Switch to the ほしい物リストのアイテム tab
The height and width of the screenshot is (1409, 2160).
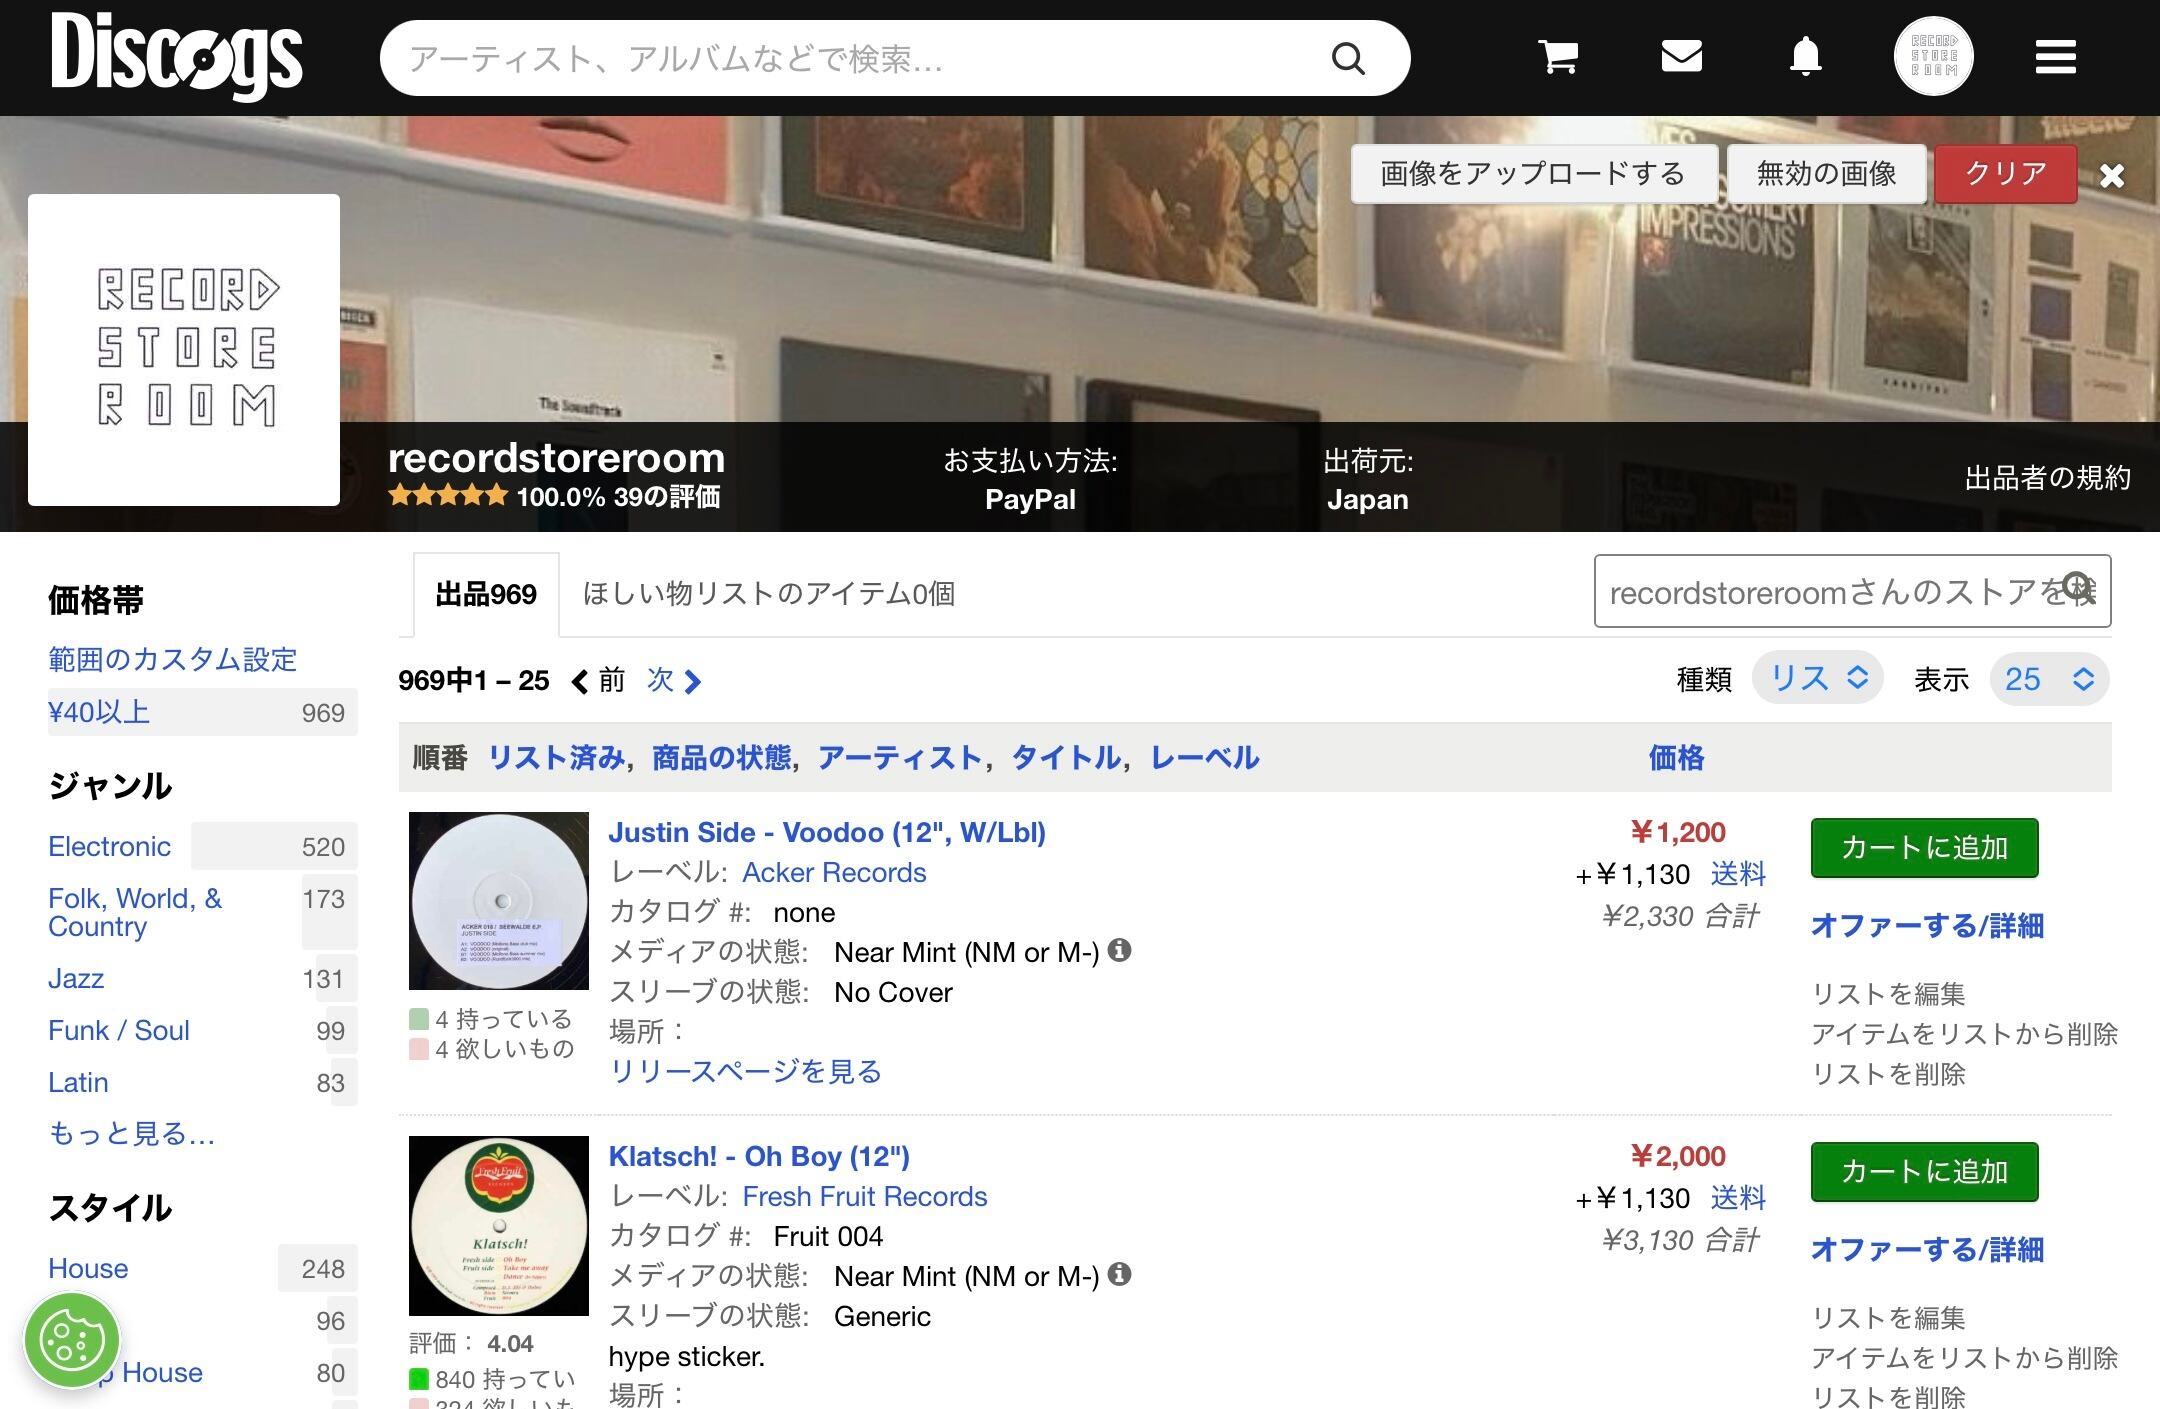pyautogui.click(x=768, y=594)
